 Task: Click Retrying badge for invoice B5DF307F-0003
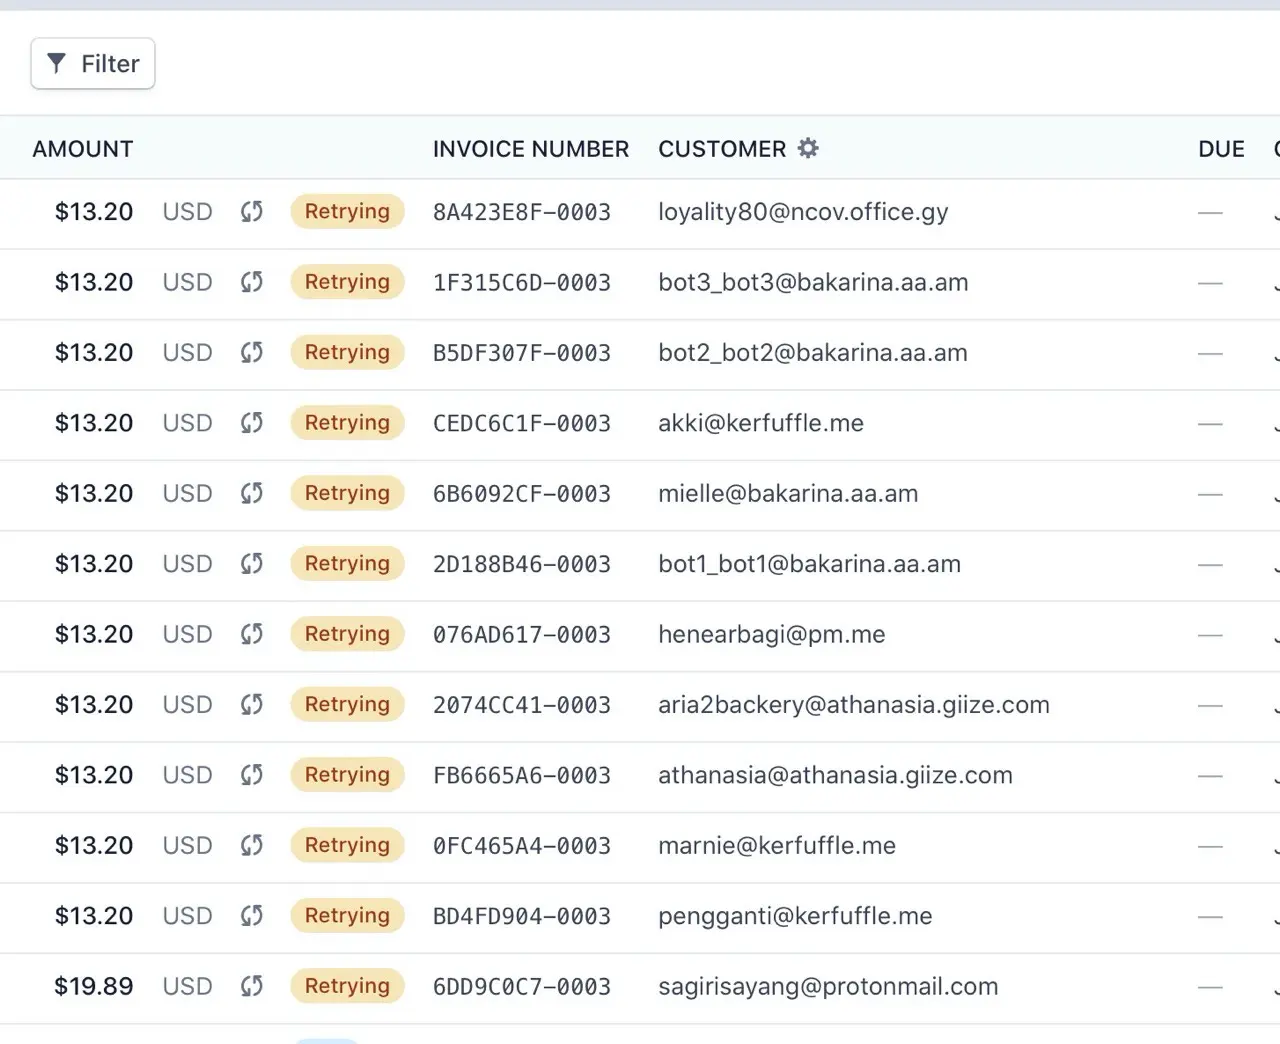(x=347, y=352)
